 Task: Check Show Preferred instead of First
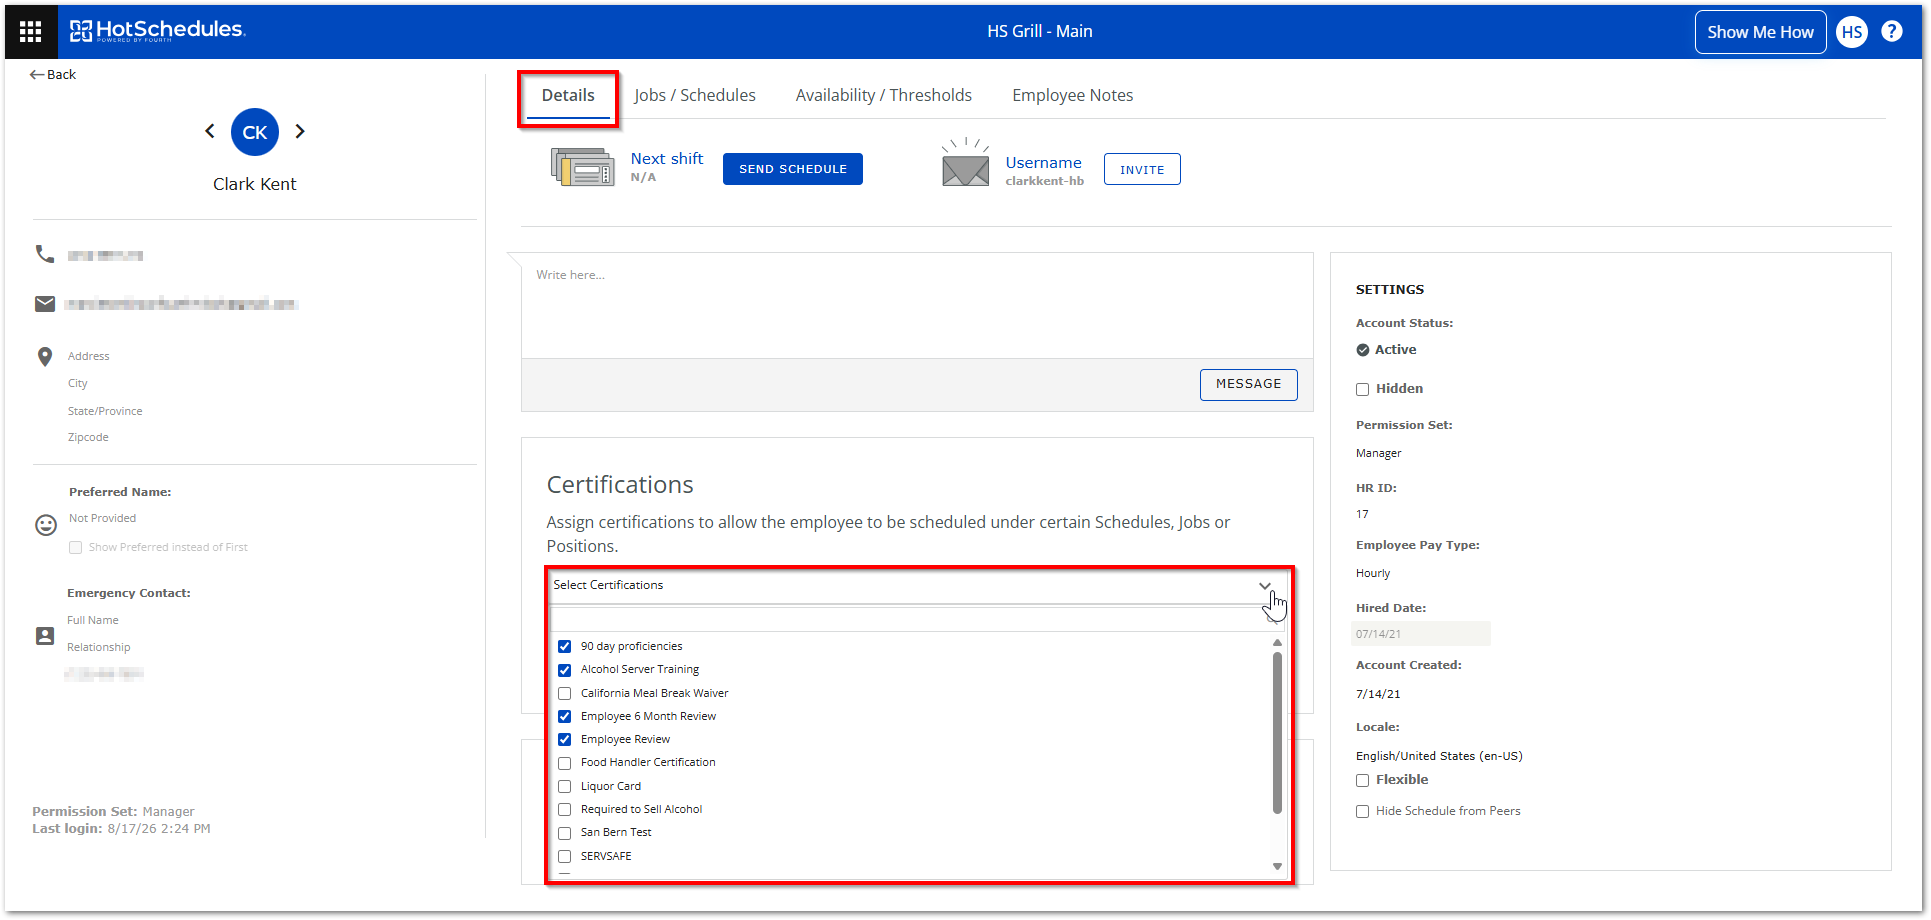pos(76,547)
